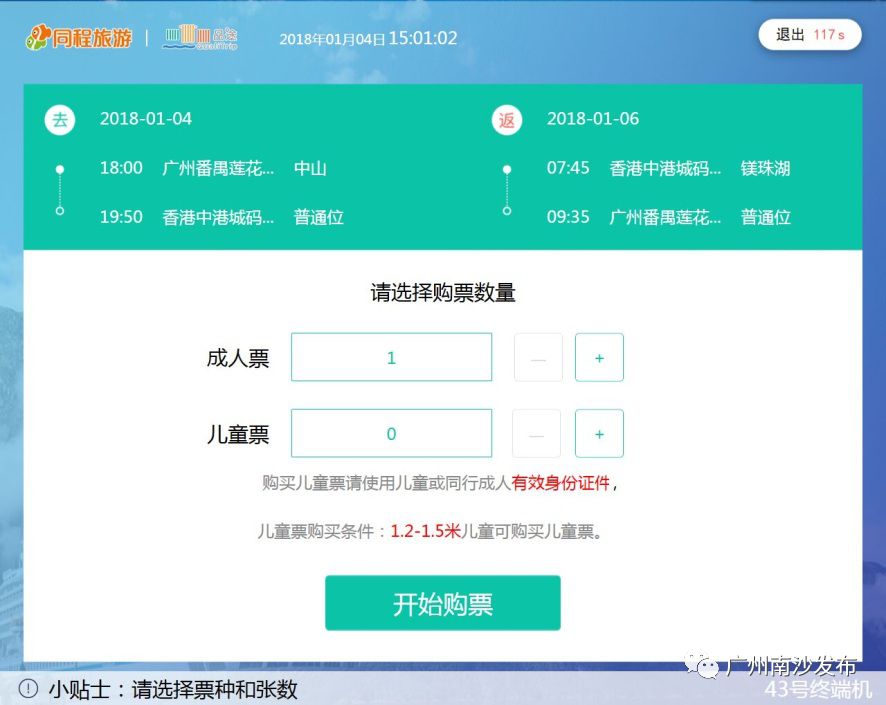
Task: Select the 返 return badge icon
Action: point(507,119)
